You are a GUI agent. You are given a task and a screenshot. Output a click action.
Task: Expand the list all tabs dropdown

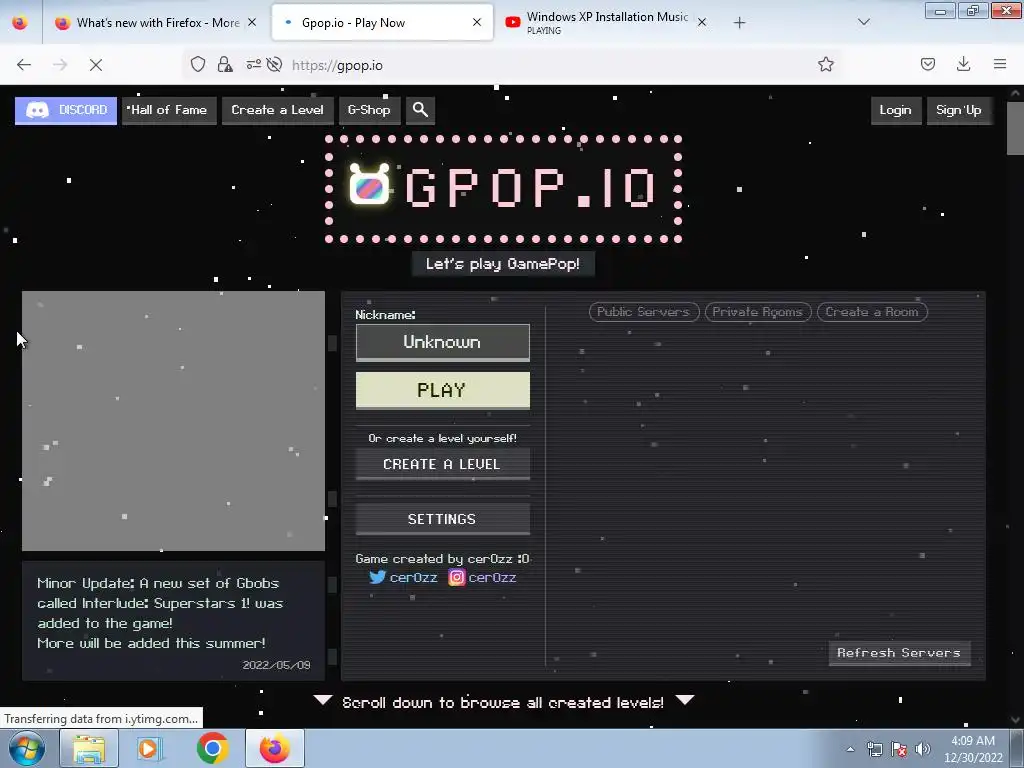(x=864, y=22)
